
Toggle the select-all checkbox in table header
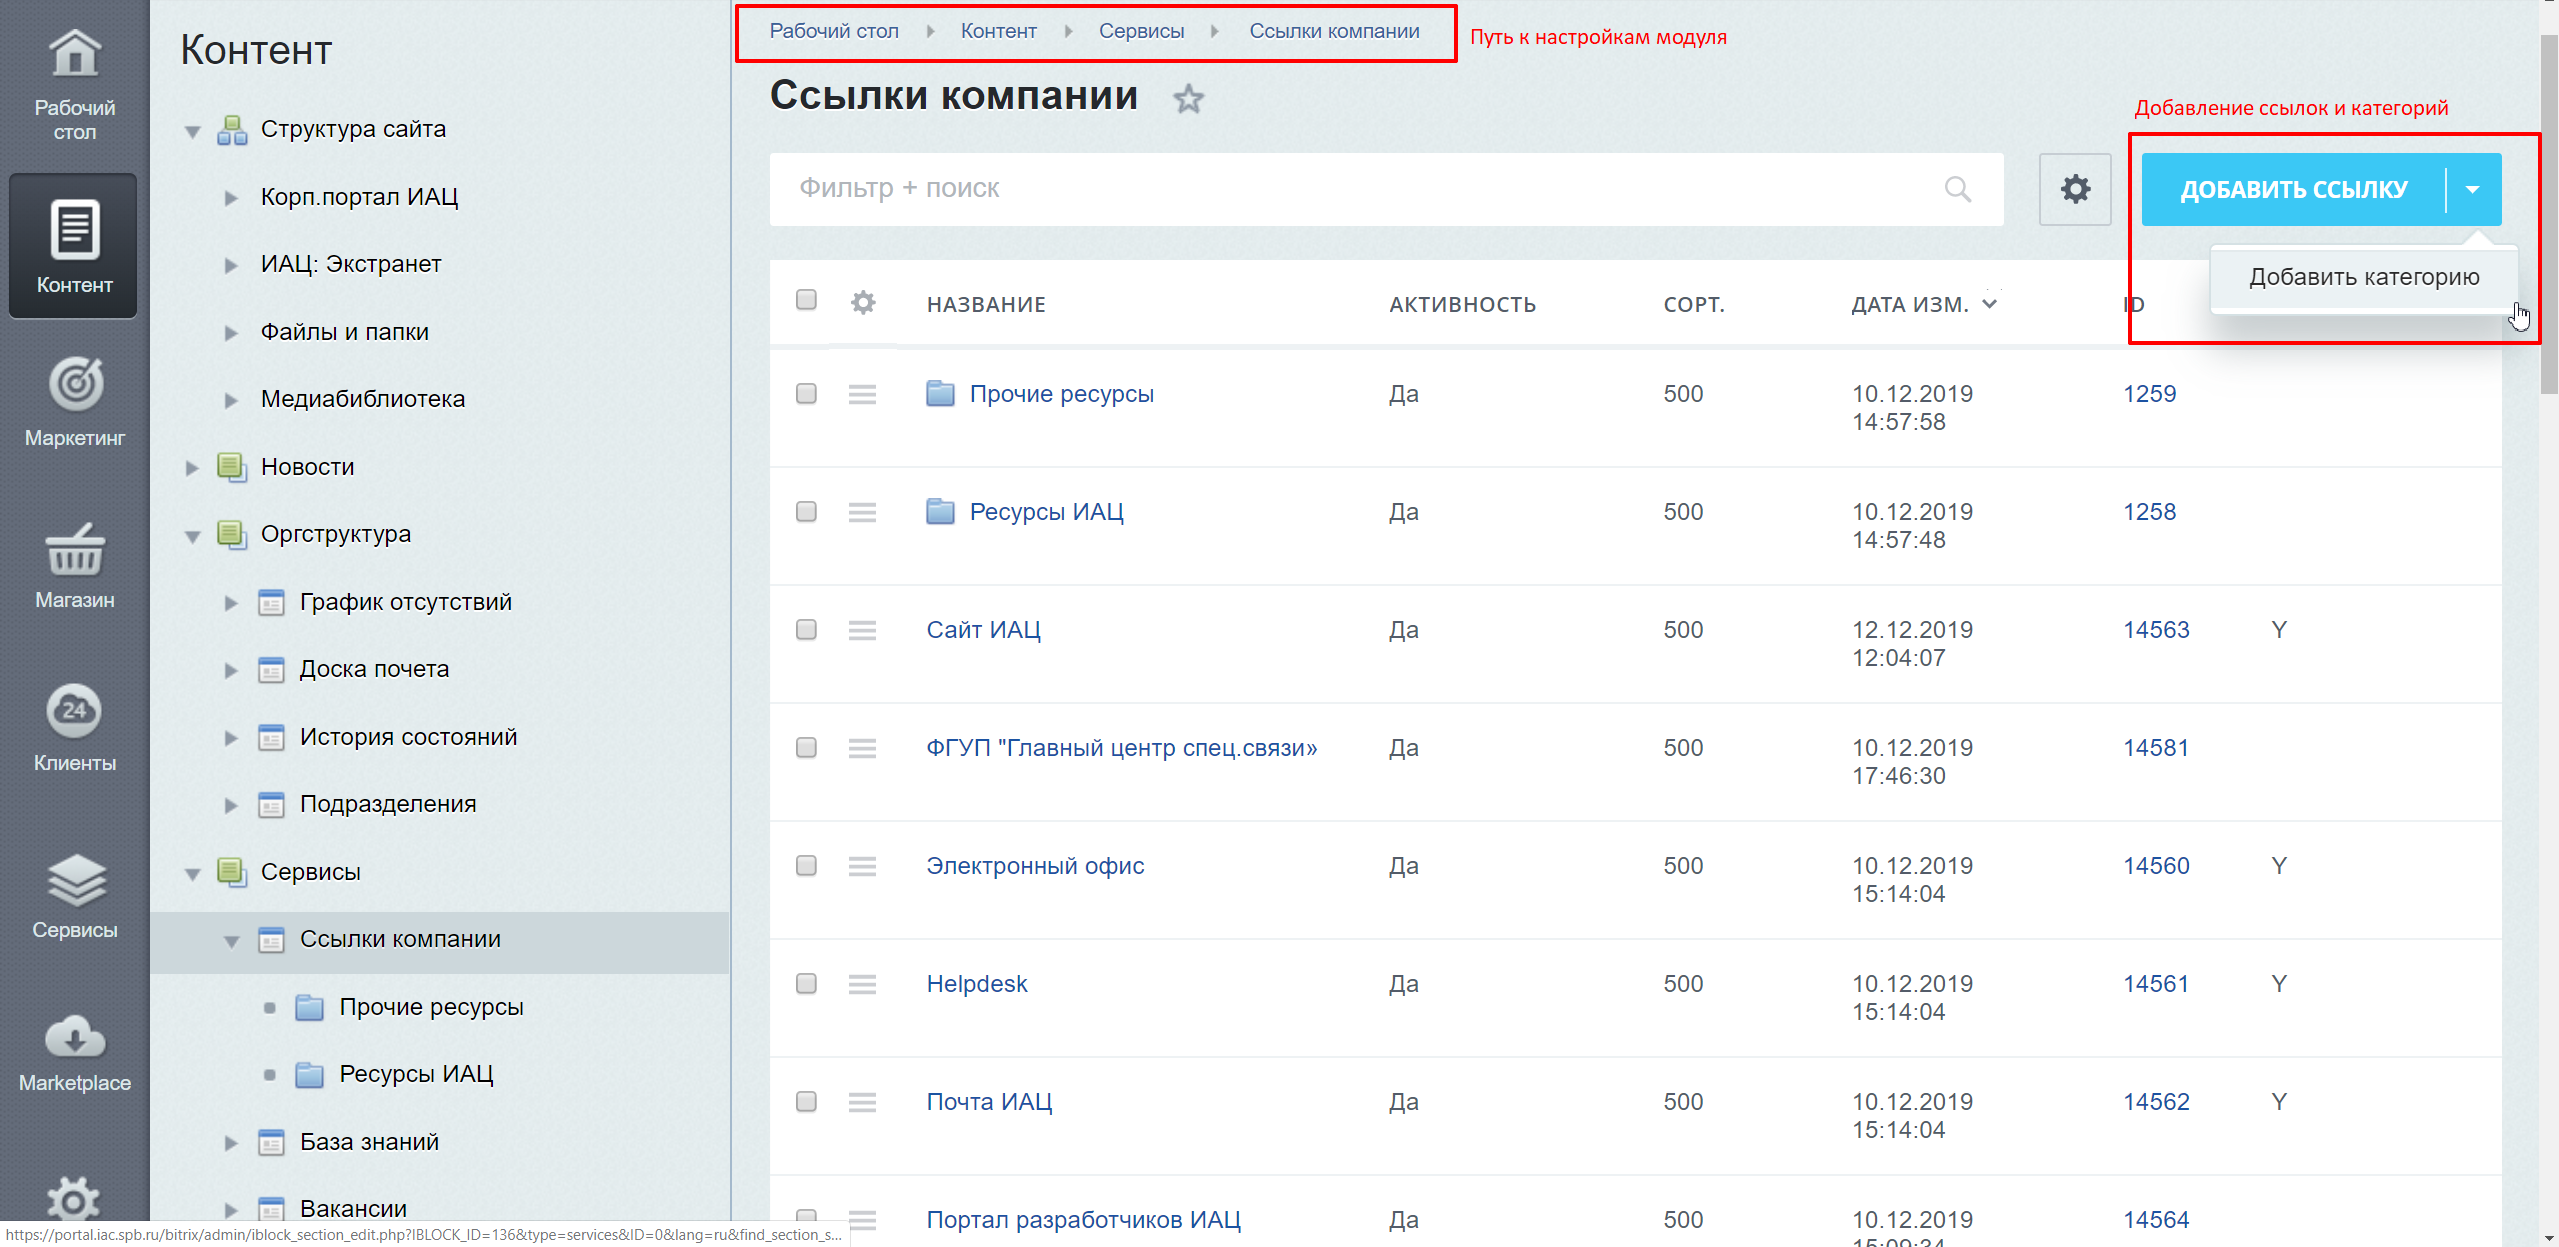coord(806,300)
